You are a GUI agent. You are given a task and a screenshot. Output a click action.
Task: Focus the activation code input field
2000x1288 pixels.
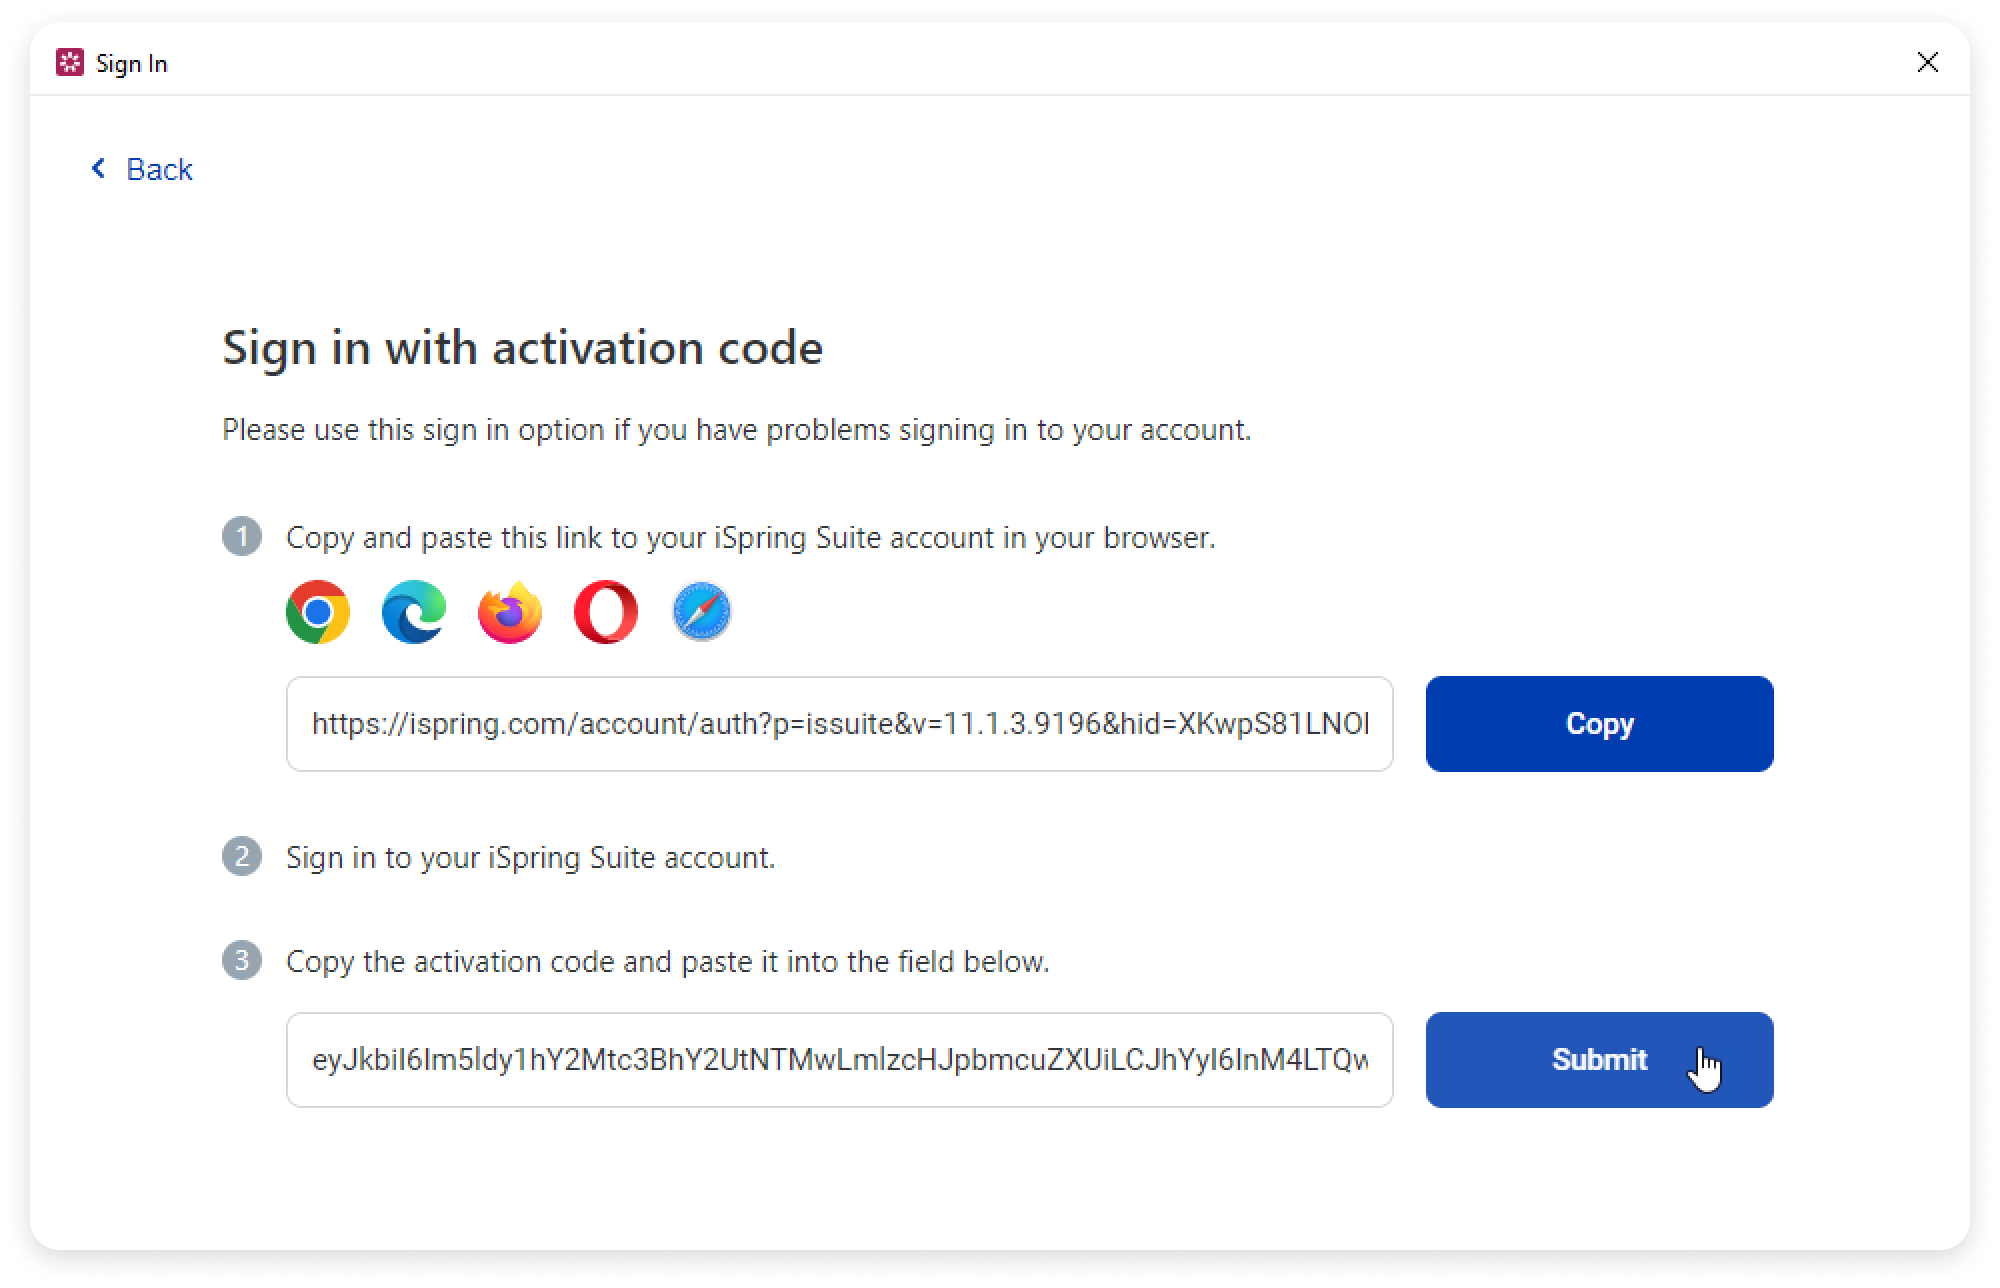coord(839,1060)
